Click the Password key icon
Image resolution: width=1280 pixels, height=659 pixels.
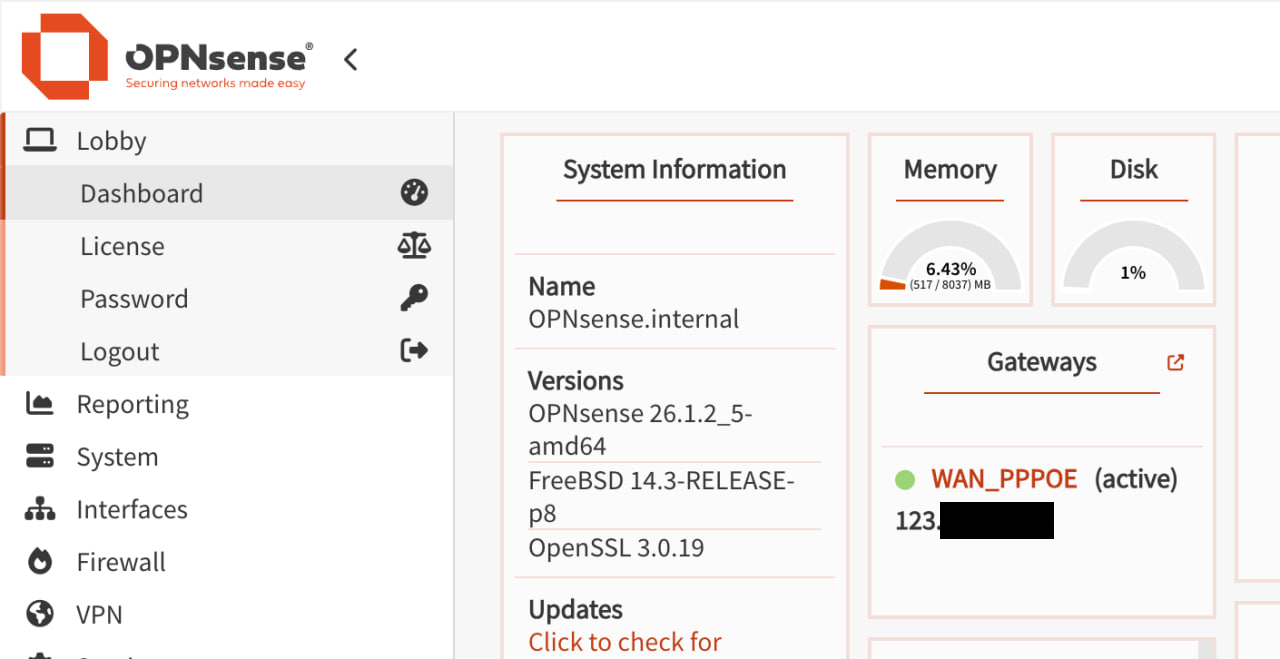pyautogui.click(x=414, y=298)
